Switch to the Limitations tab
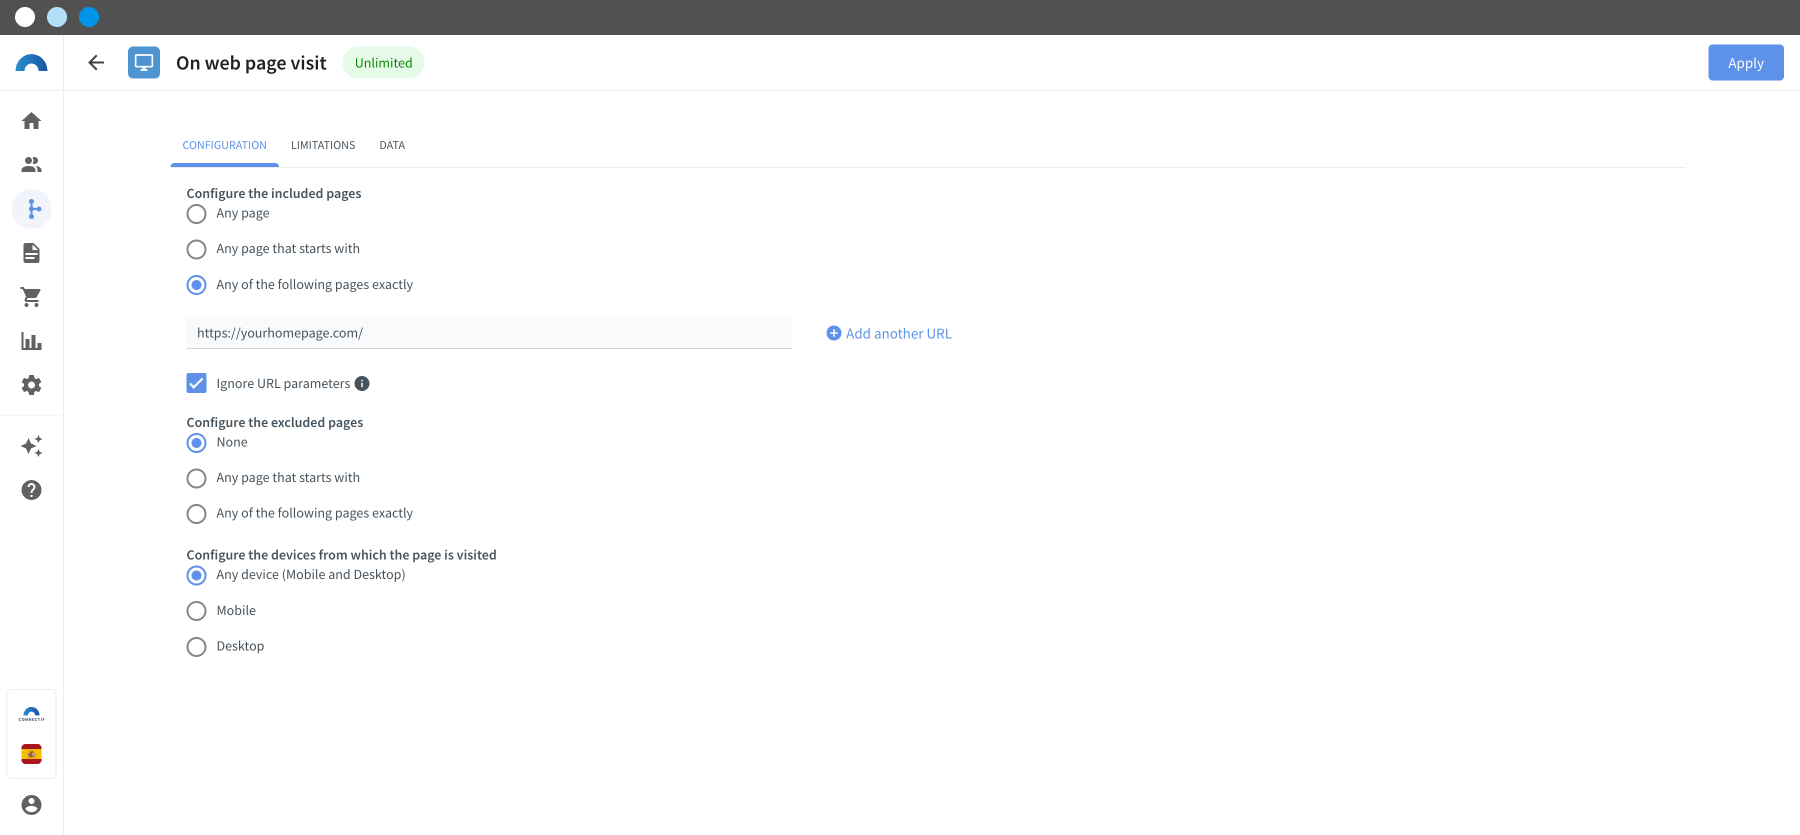 coord(323,145)
